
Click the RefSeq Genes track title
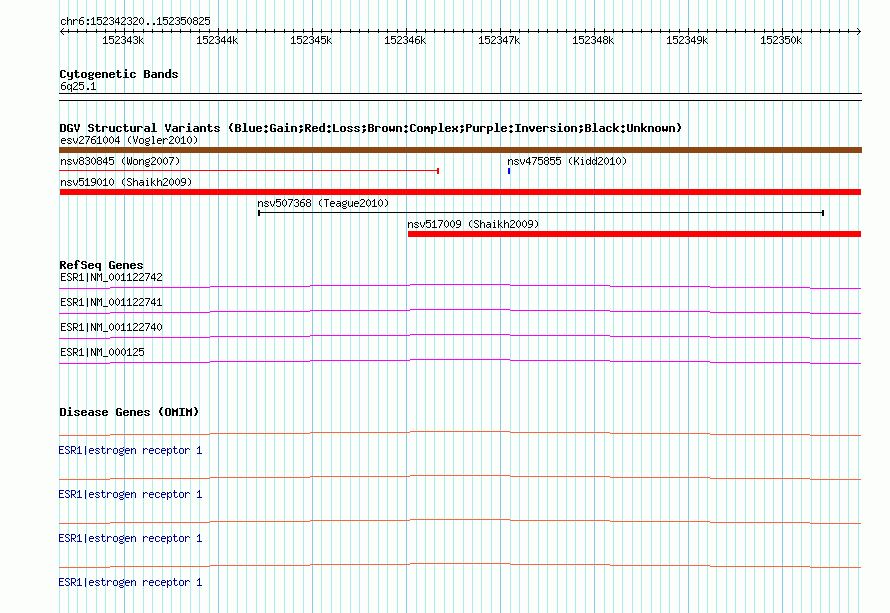click(101, 265)
